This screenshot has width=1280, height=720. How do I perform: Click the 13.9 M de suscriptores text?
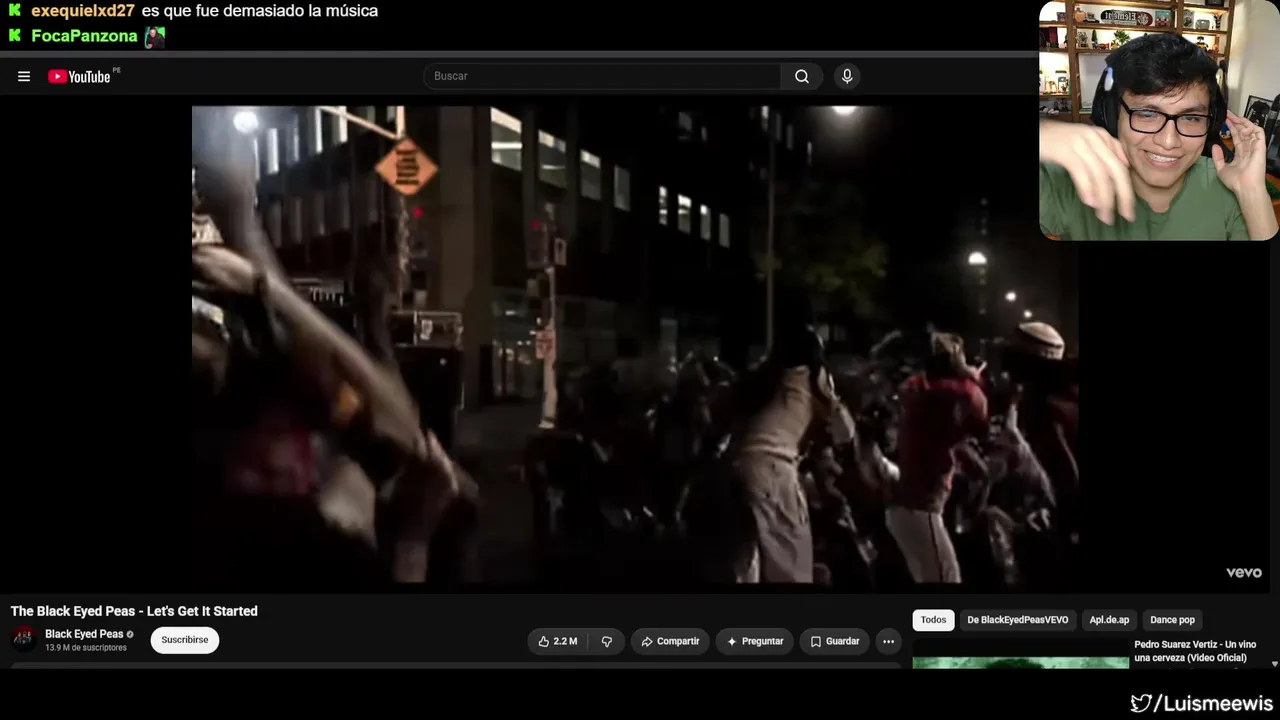[x=86, y=648]
